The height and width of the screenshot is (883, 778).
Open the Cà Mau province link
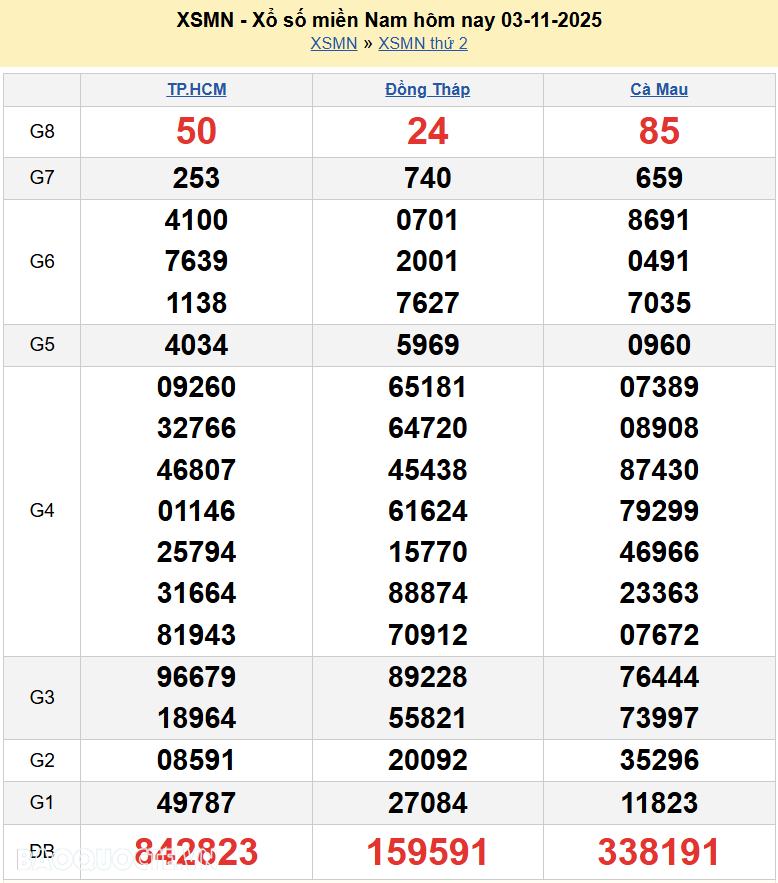[x=659, y=89]
